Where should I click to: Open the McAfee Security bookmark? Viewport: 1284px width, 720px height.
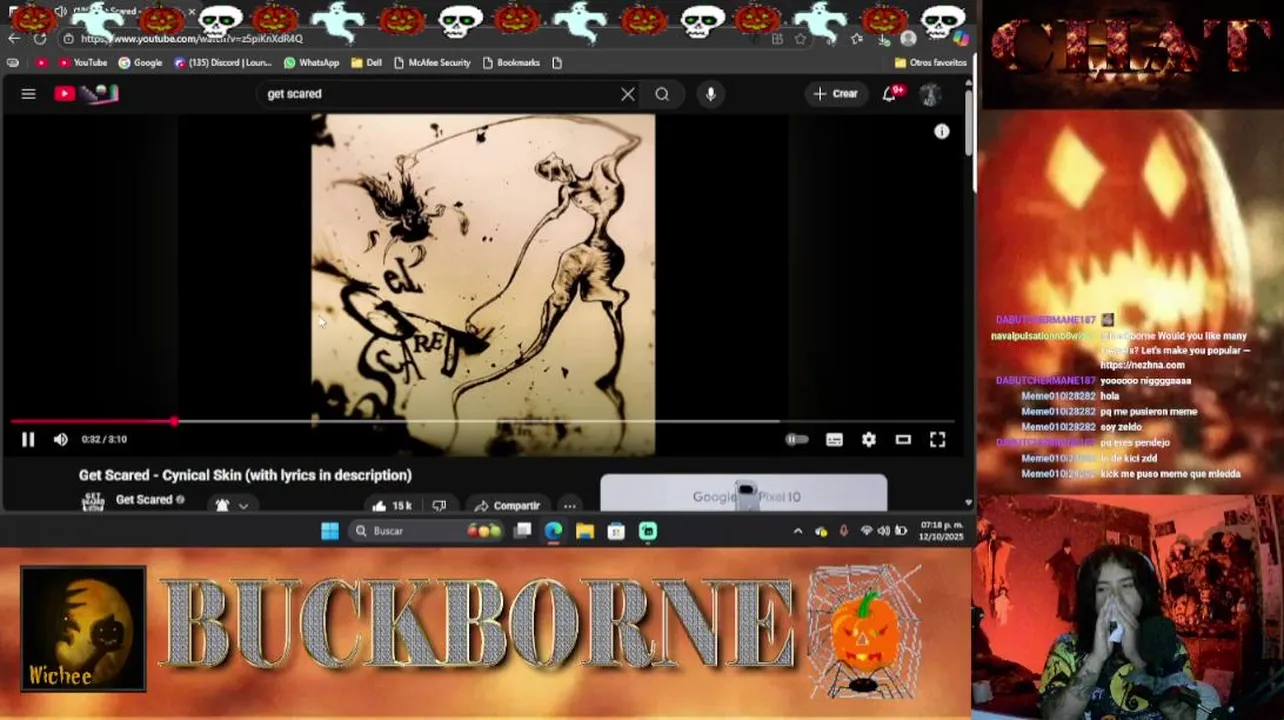pyautogui.click(x=432, y=62)
